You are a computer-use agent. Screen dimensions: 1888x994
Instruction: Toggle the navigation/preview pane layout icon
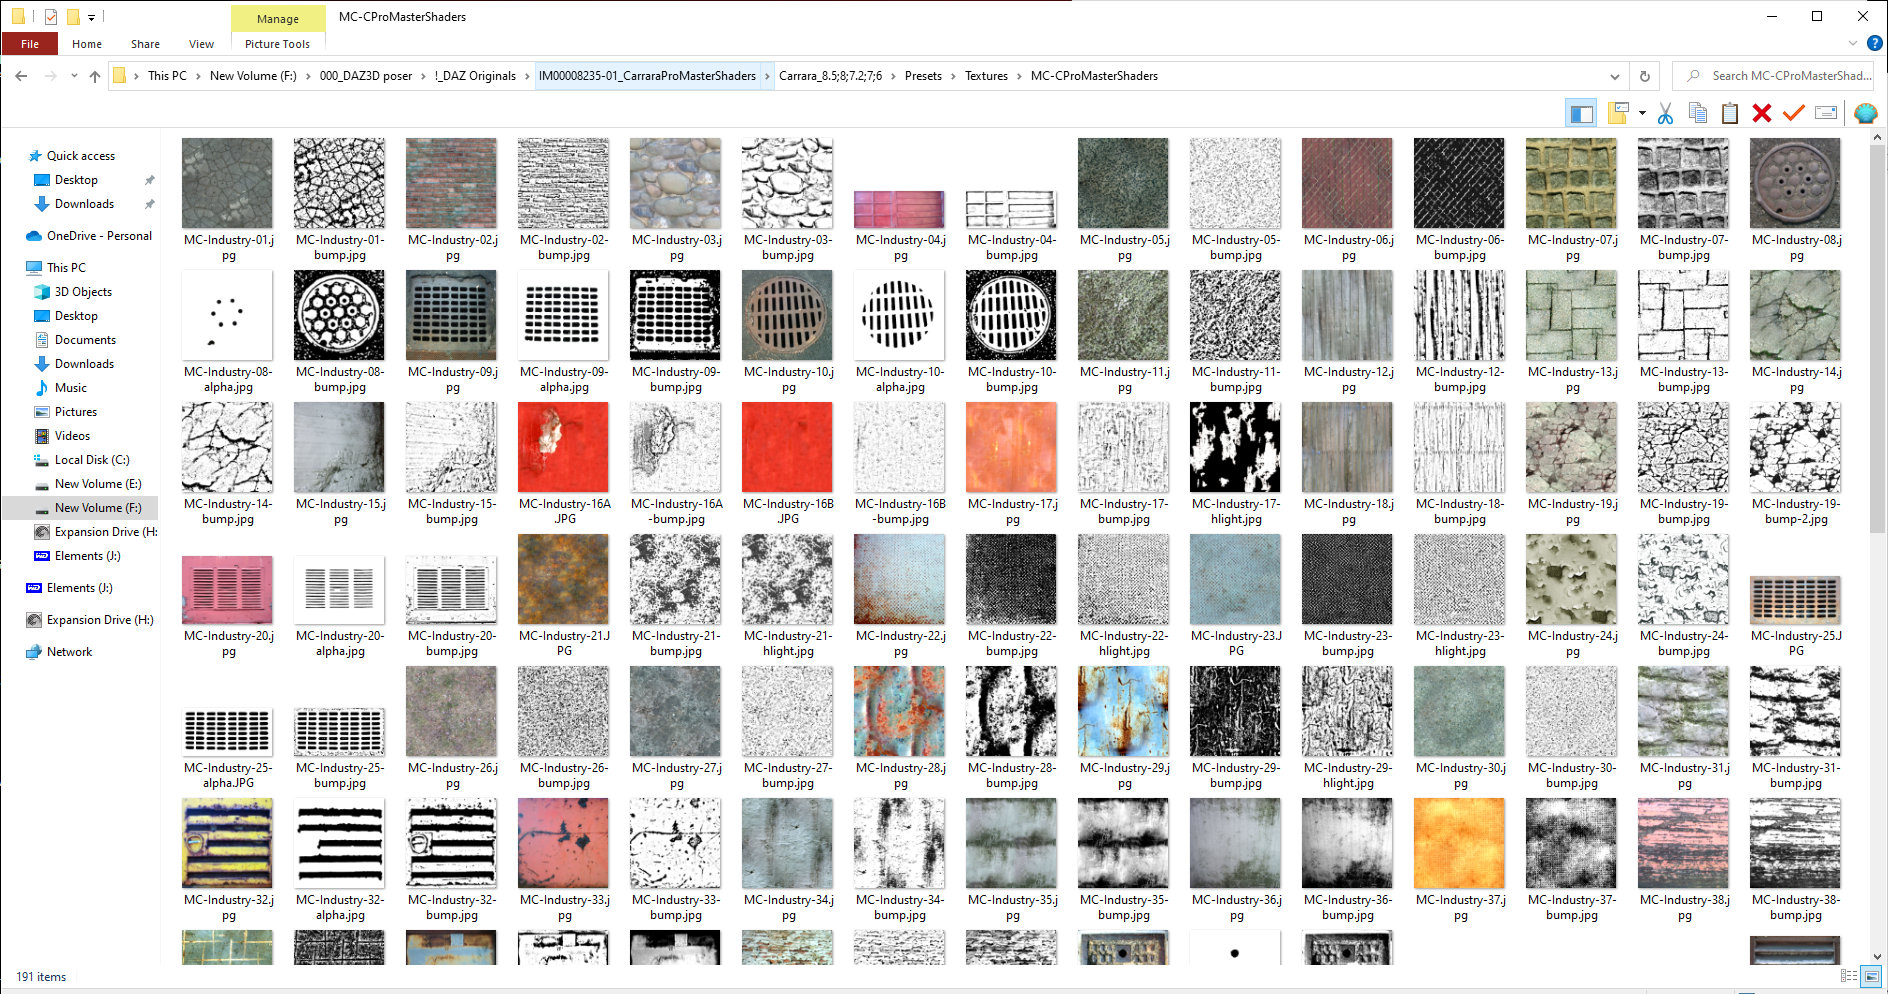(1581, 113)
